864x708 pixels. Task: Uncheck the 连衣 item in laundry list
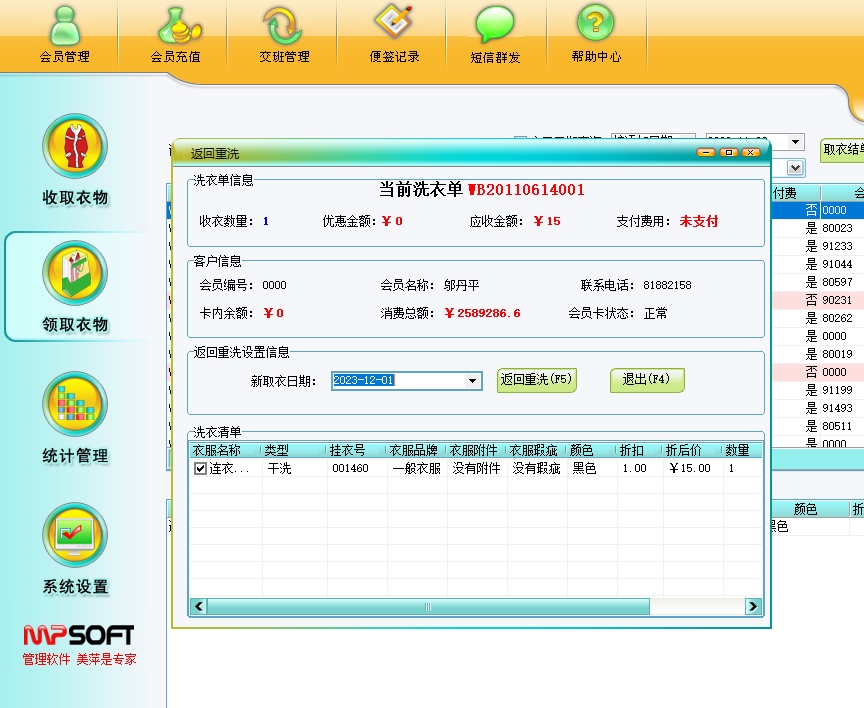pos(200,468)
